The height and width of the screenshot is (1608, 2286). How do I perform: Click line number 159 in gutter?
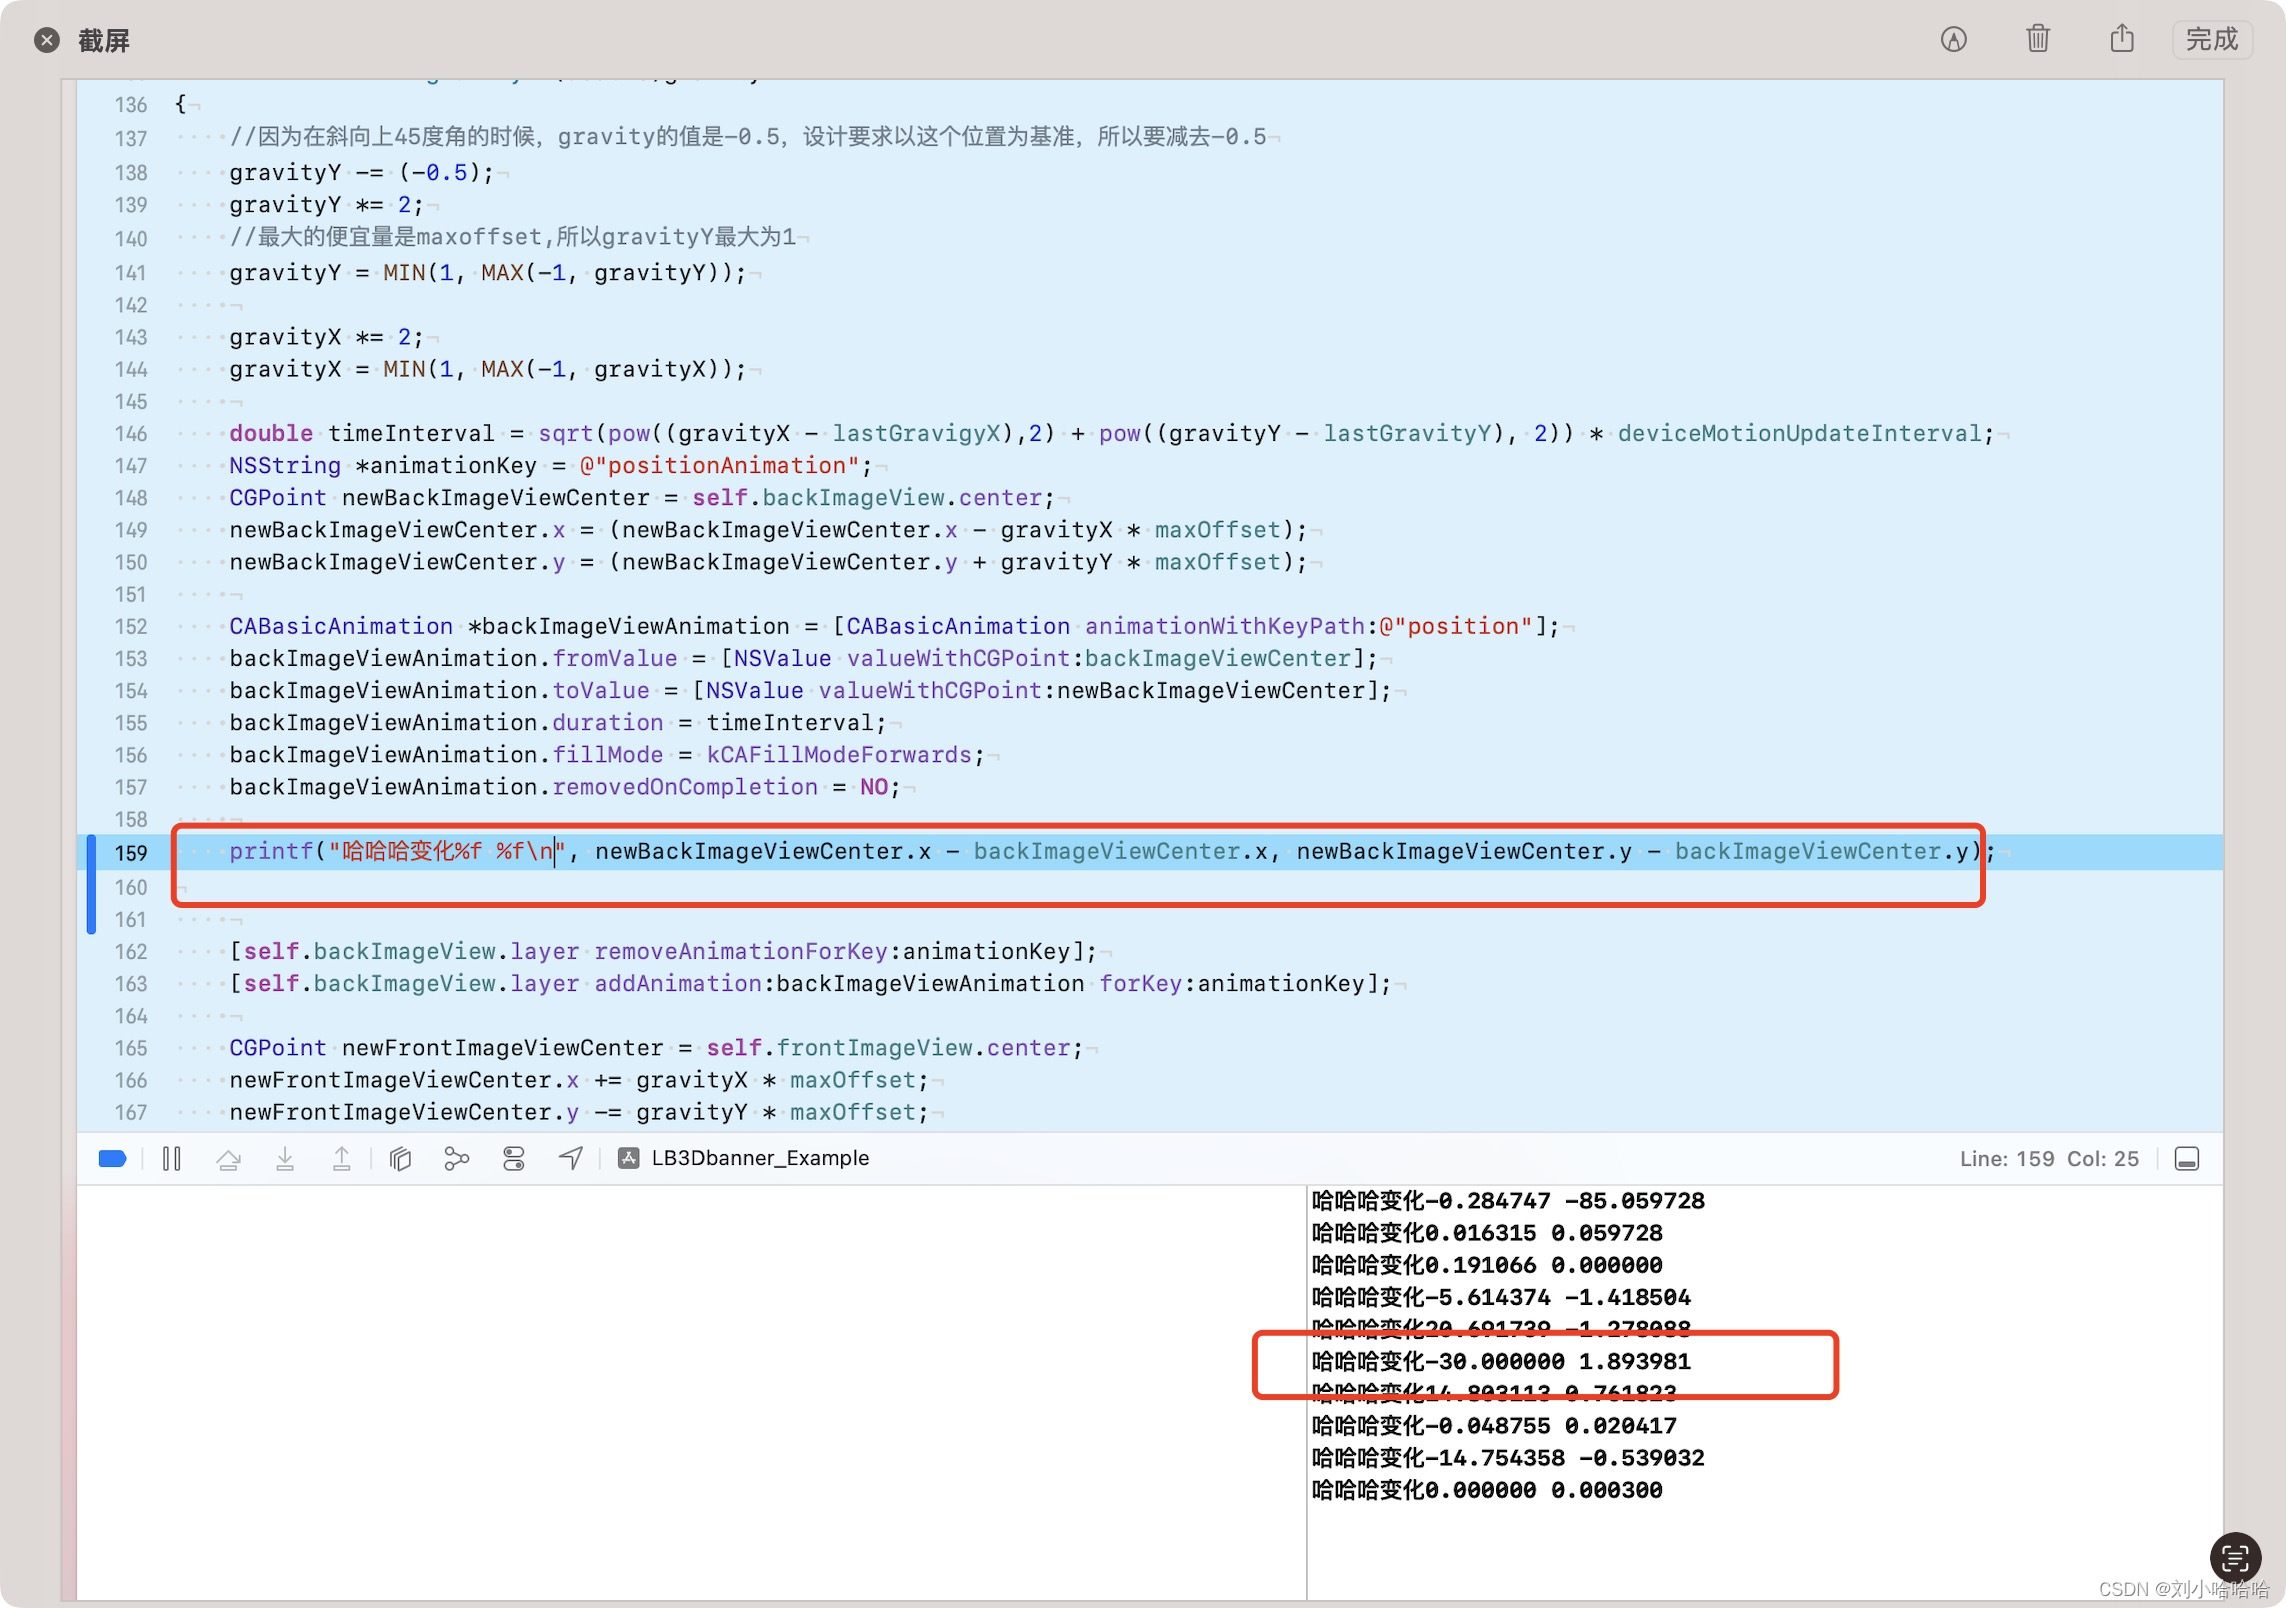tap(130, 852)
